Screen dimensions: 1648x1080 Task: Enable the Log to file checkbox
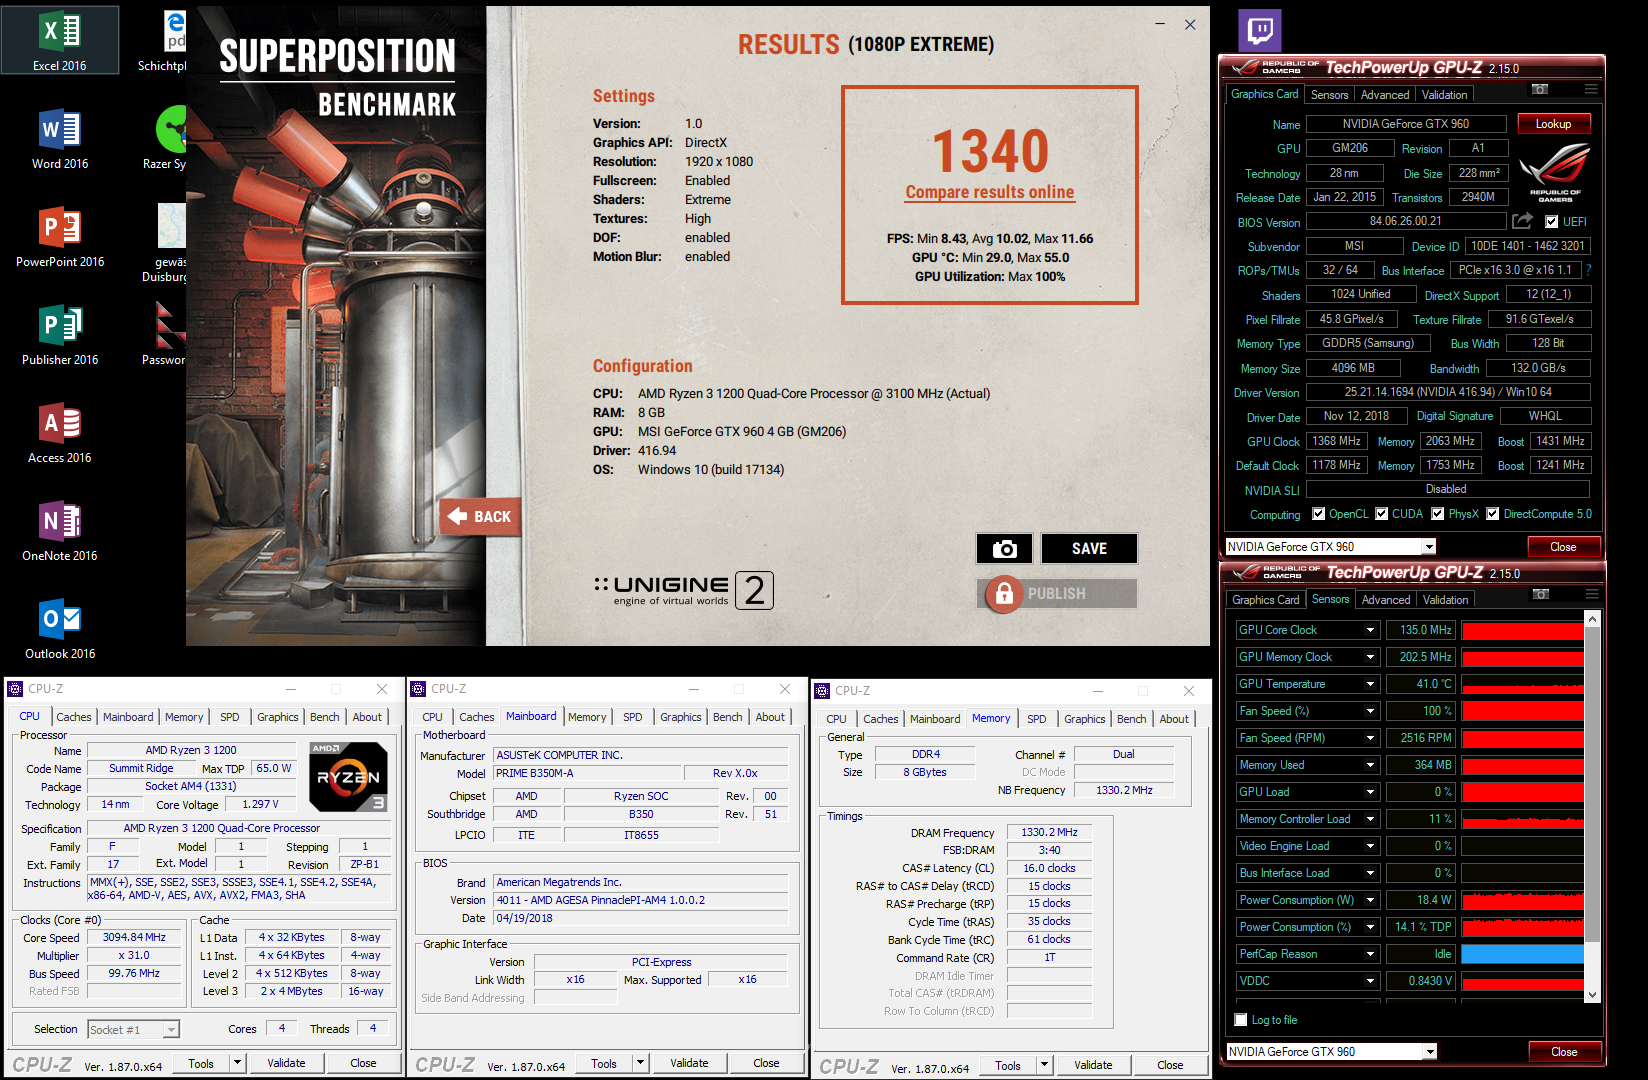1241,1020
